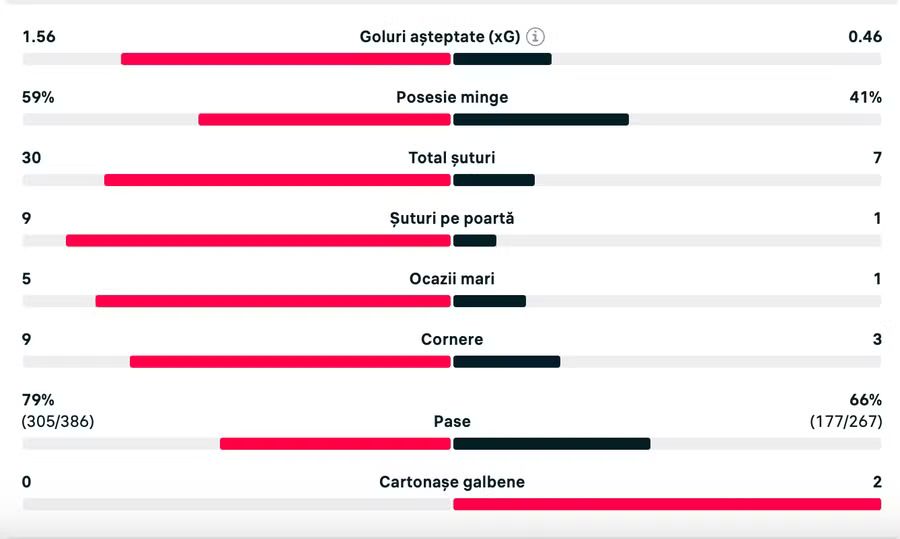The height and width of the screenshot is (539, 900).
Task: Click the xG info icon
Action: (535, 37)
